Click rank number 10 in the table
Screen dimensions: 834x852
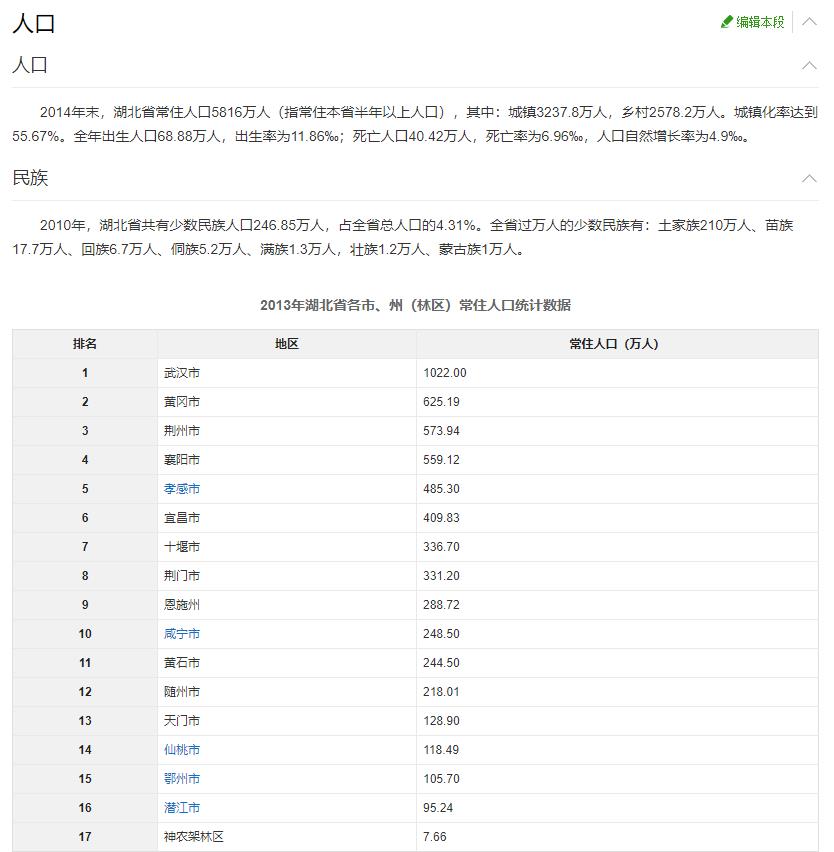click(85, 634)
